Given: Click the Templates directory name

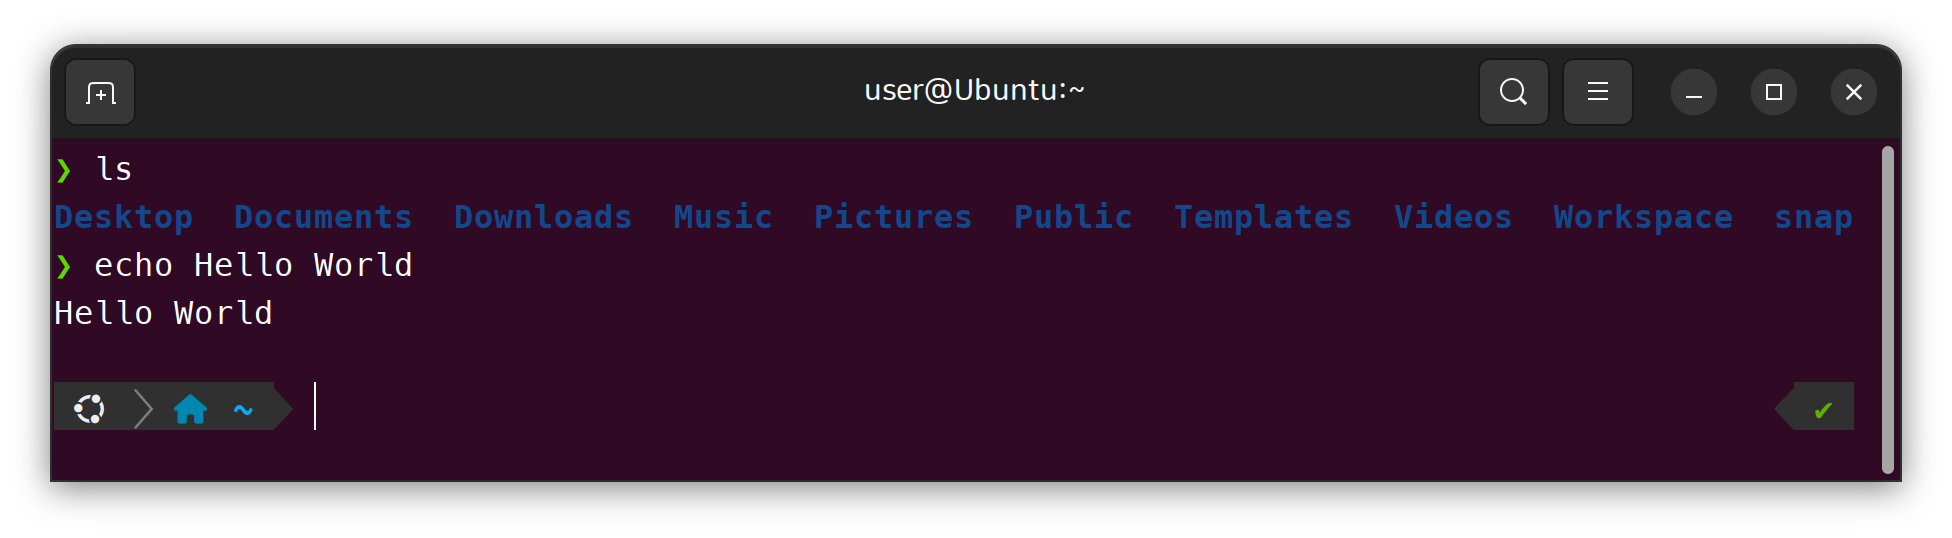Looking at the screenshot, I should (x=1263, y=217).
